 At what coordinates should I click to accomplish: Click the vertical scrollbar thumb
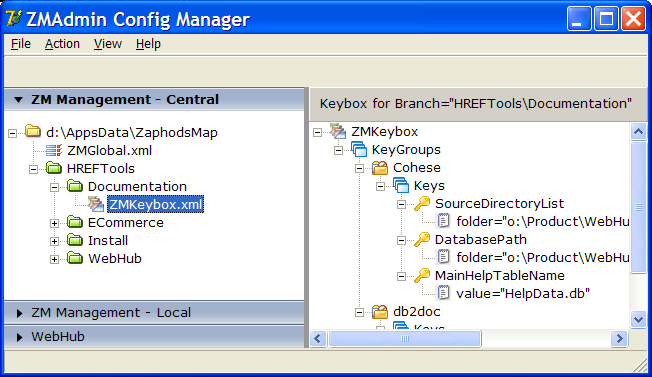(x=638, y=207)
